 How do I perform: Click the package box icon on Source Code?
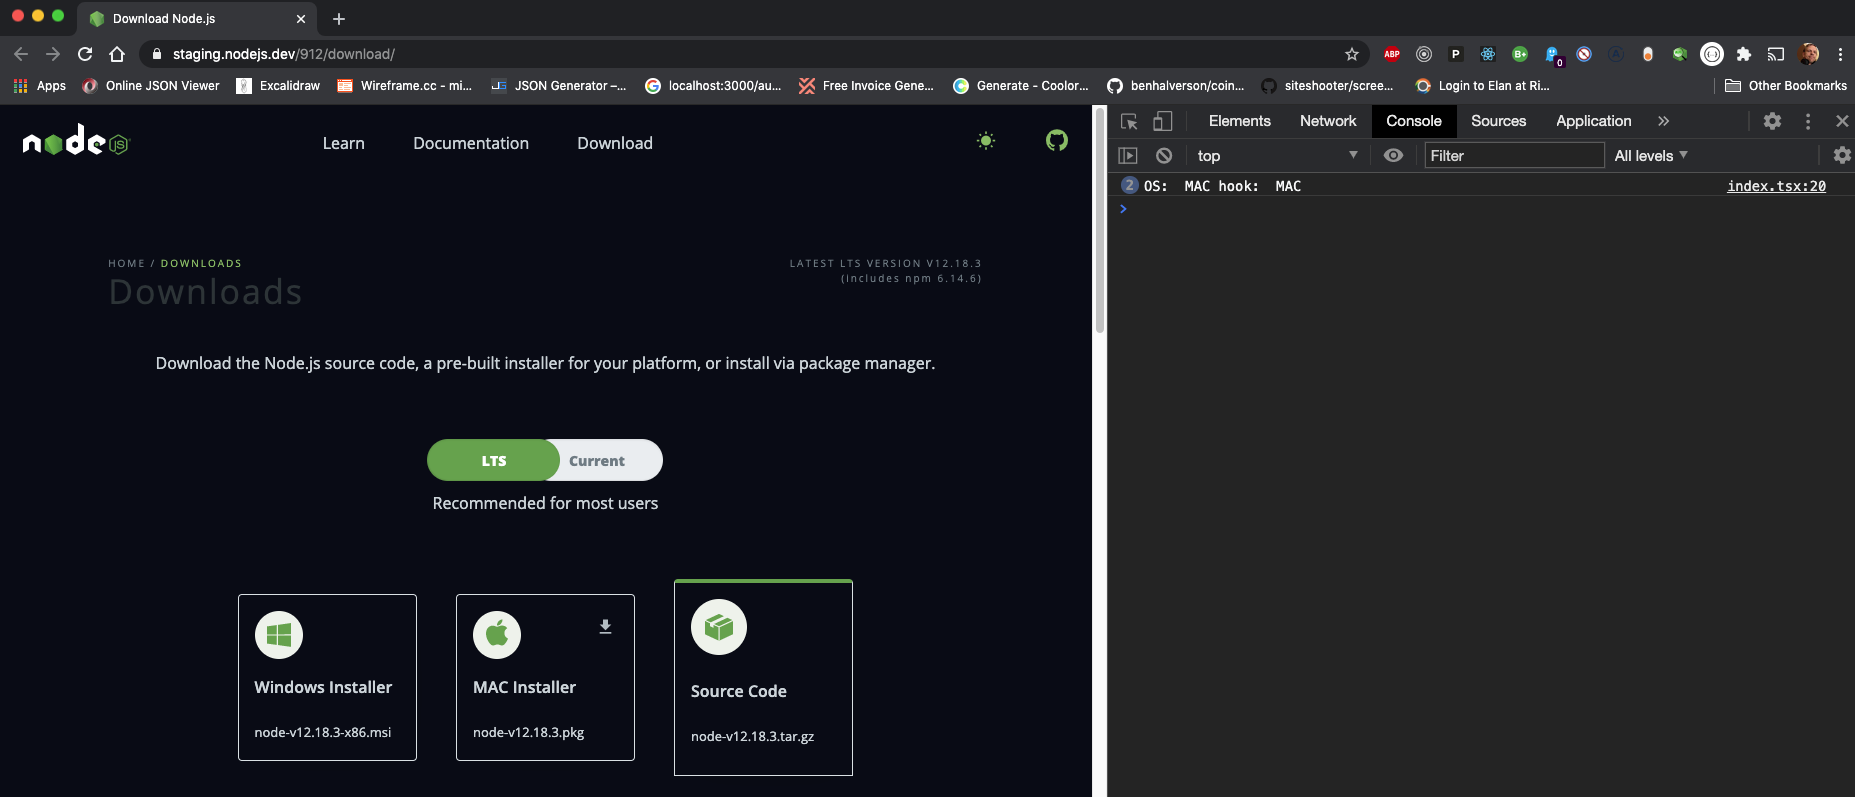tap(719, 627)
